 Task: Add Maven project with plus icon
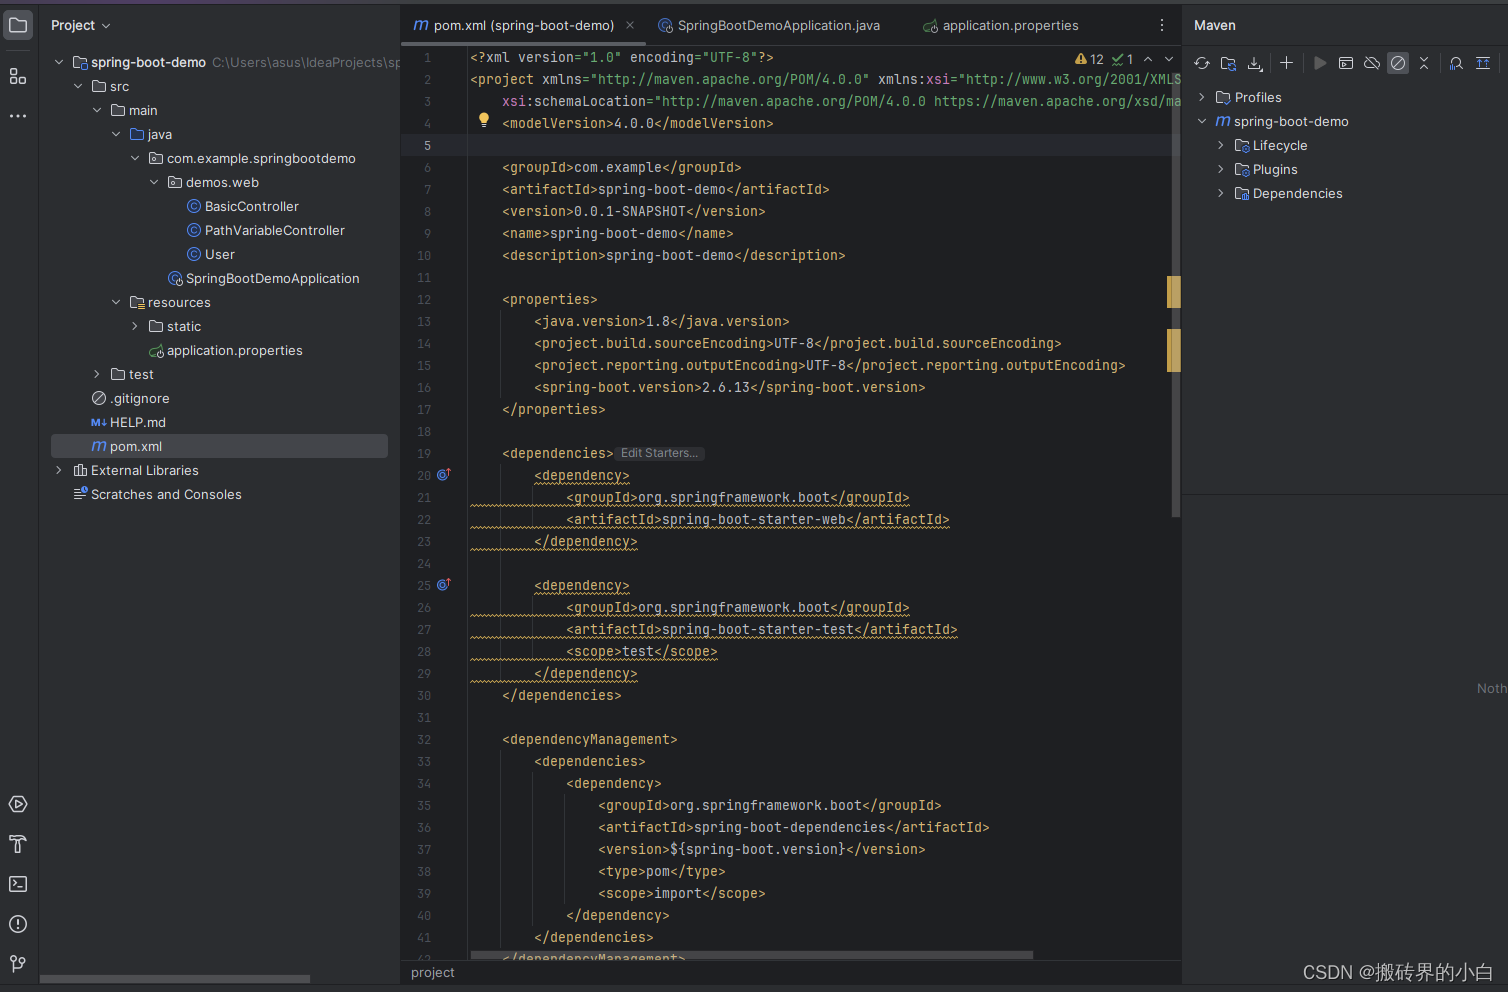(1287, 63)
